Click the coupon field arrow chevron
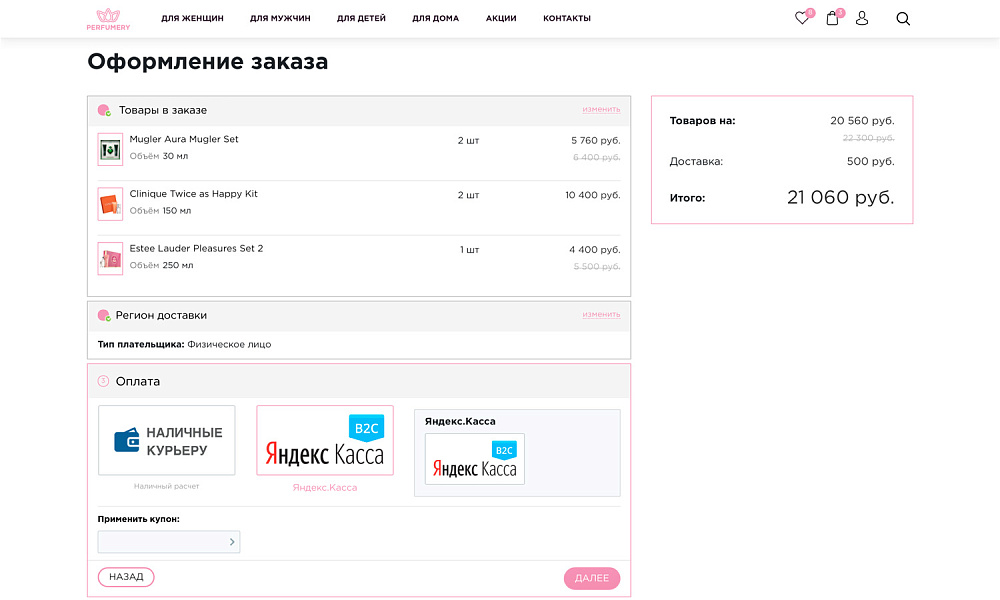This screenshot has width=1000, height=600. coord(233,541)
